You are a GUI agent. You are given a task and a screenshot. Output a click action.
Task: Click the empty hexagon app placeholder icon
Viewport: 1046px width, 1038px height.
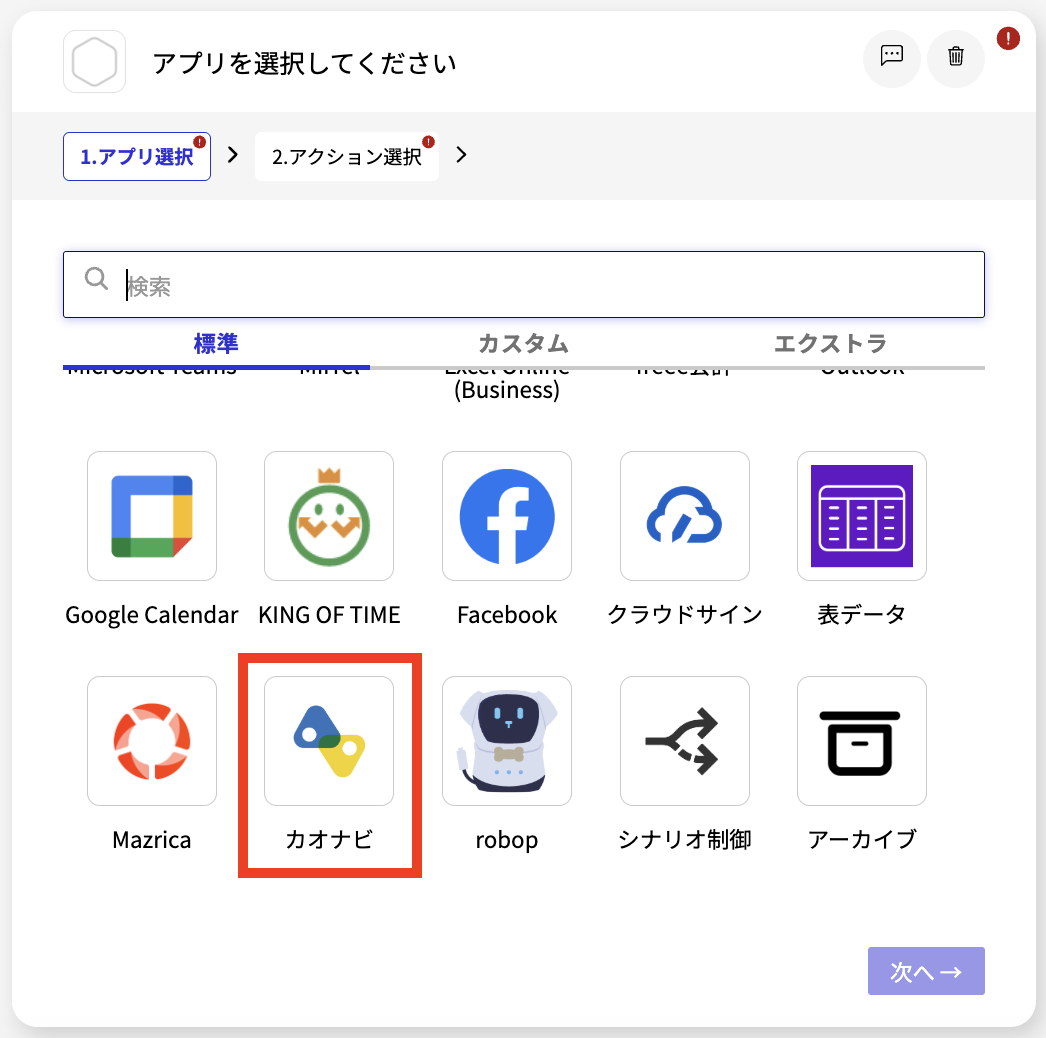click(x=94, y=61)
